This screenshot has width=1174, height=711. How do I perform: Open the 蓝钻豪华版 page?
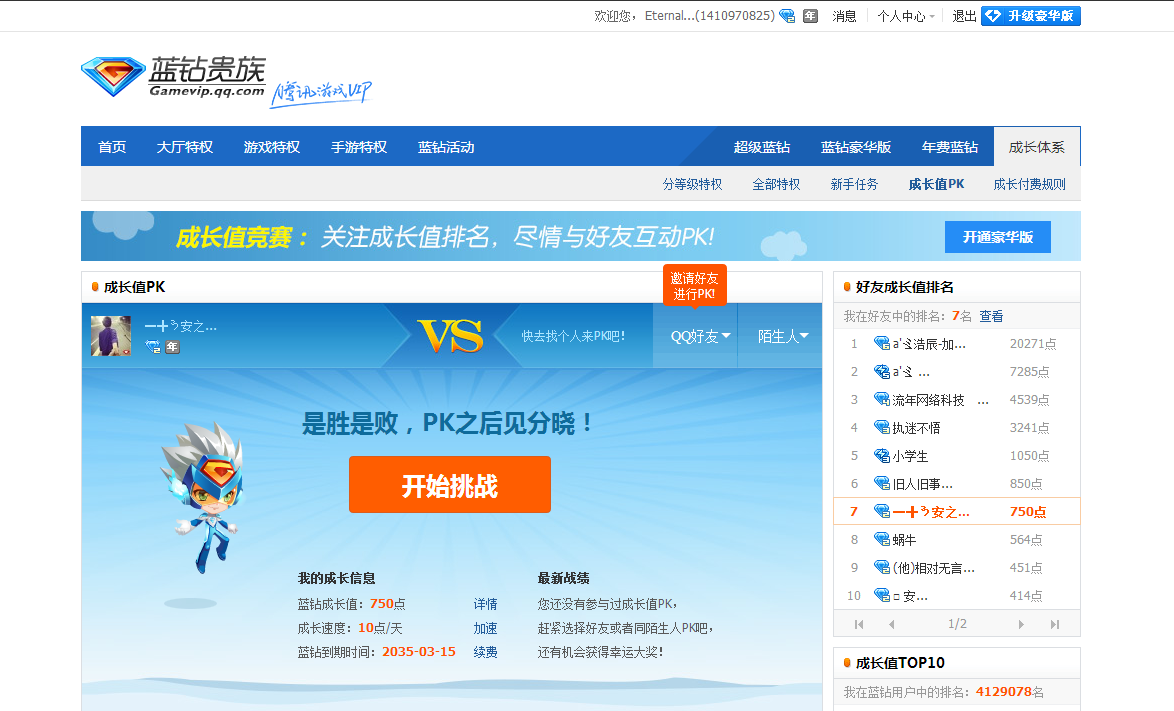coord(856,147)
